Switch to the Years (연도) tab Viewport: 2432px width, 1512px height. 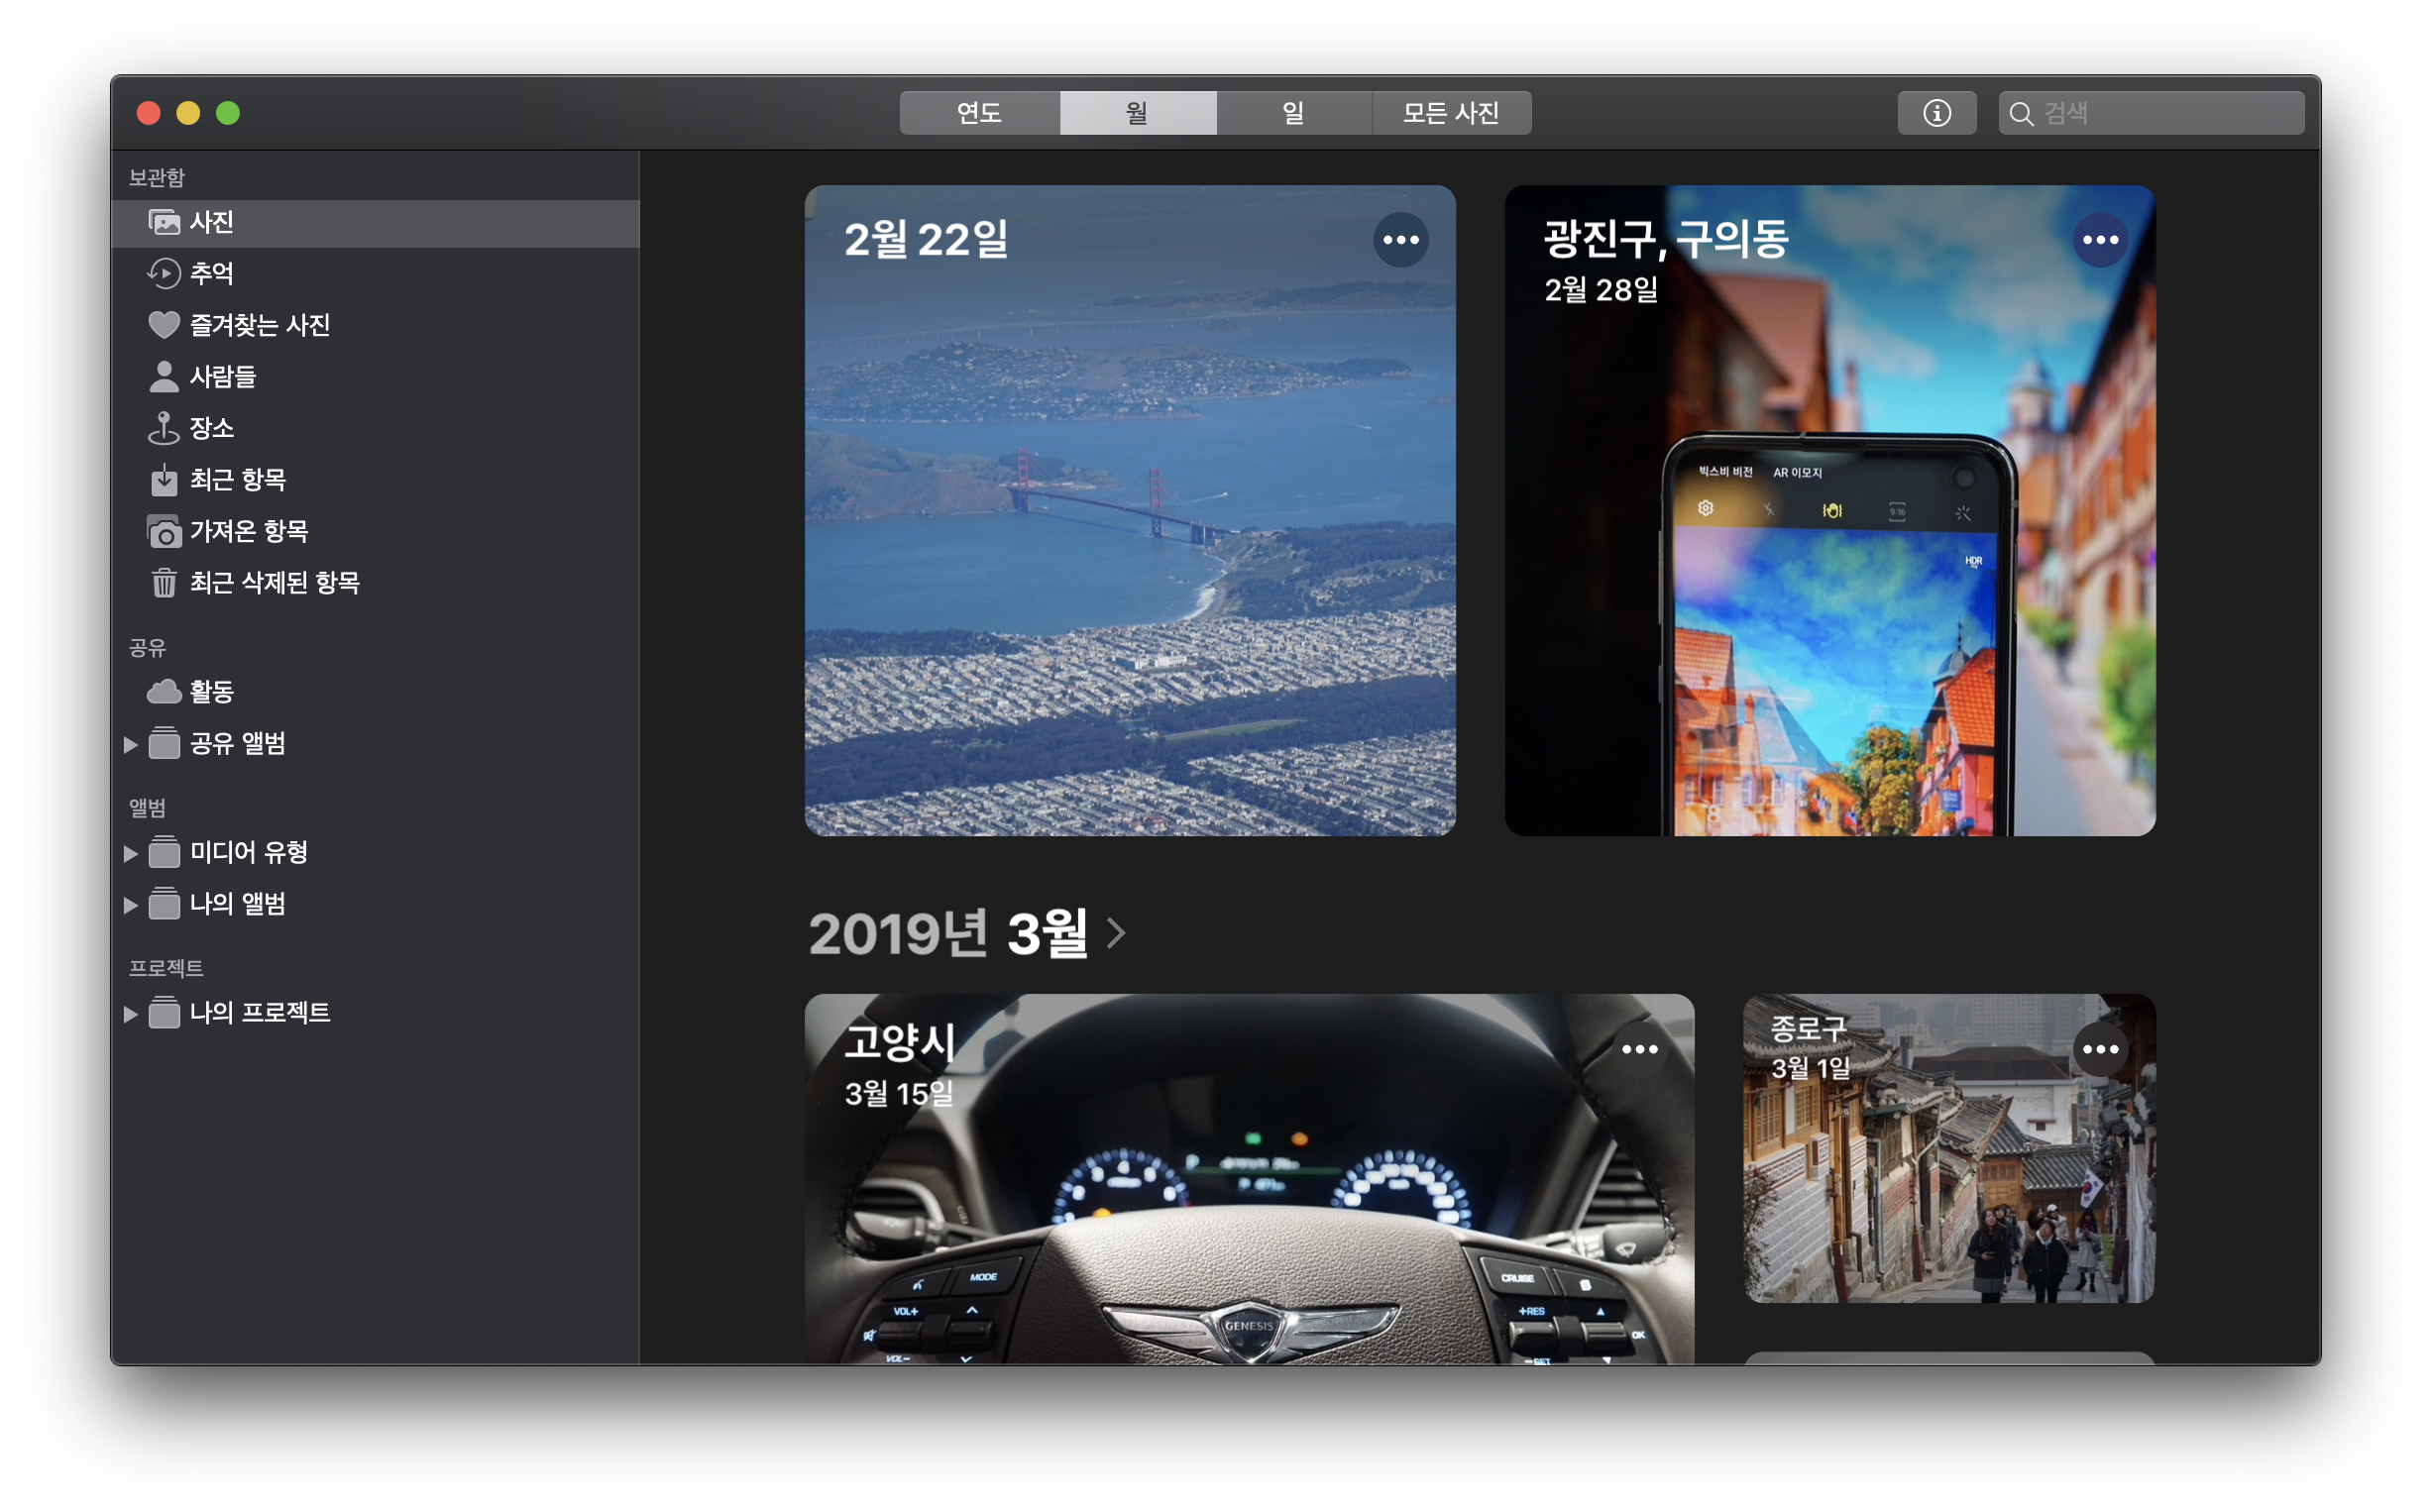979,113
